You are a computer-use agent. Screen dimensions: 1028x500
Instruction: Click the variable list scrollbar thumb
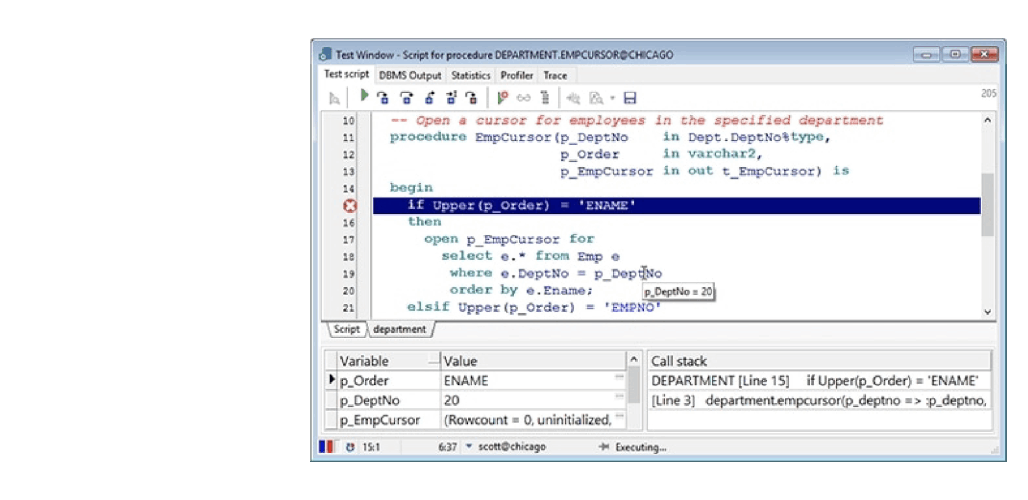pos(633,384)
